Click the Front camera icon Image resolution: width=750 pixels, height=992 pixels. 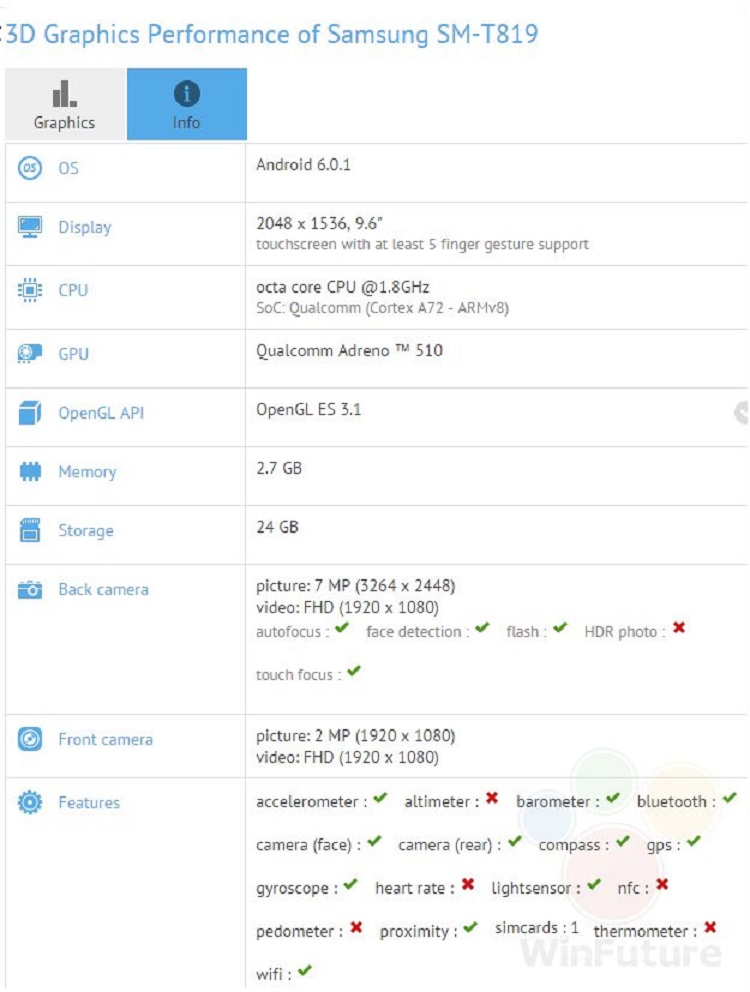(x=30, y=740)
